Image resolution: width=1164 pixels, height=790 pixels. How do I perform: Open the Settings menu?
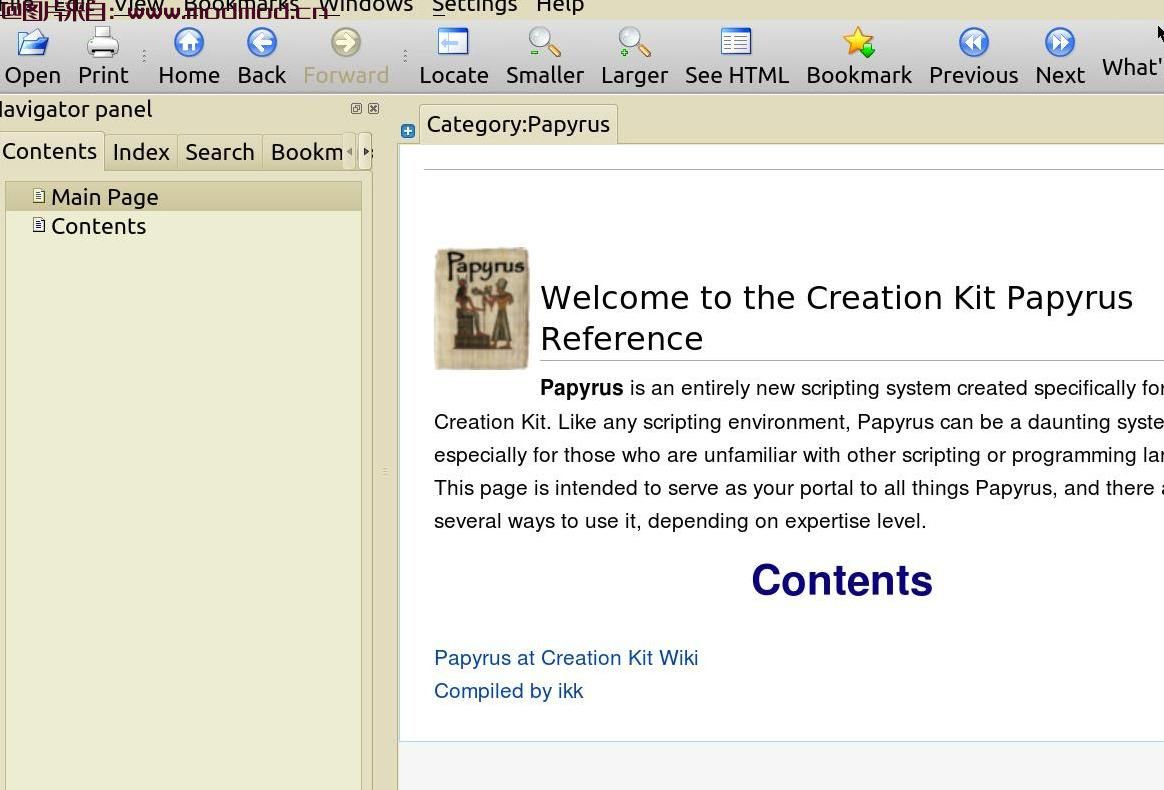click(x=474, y=6)
